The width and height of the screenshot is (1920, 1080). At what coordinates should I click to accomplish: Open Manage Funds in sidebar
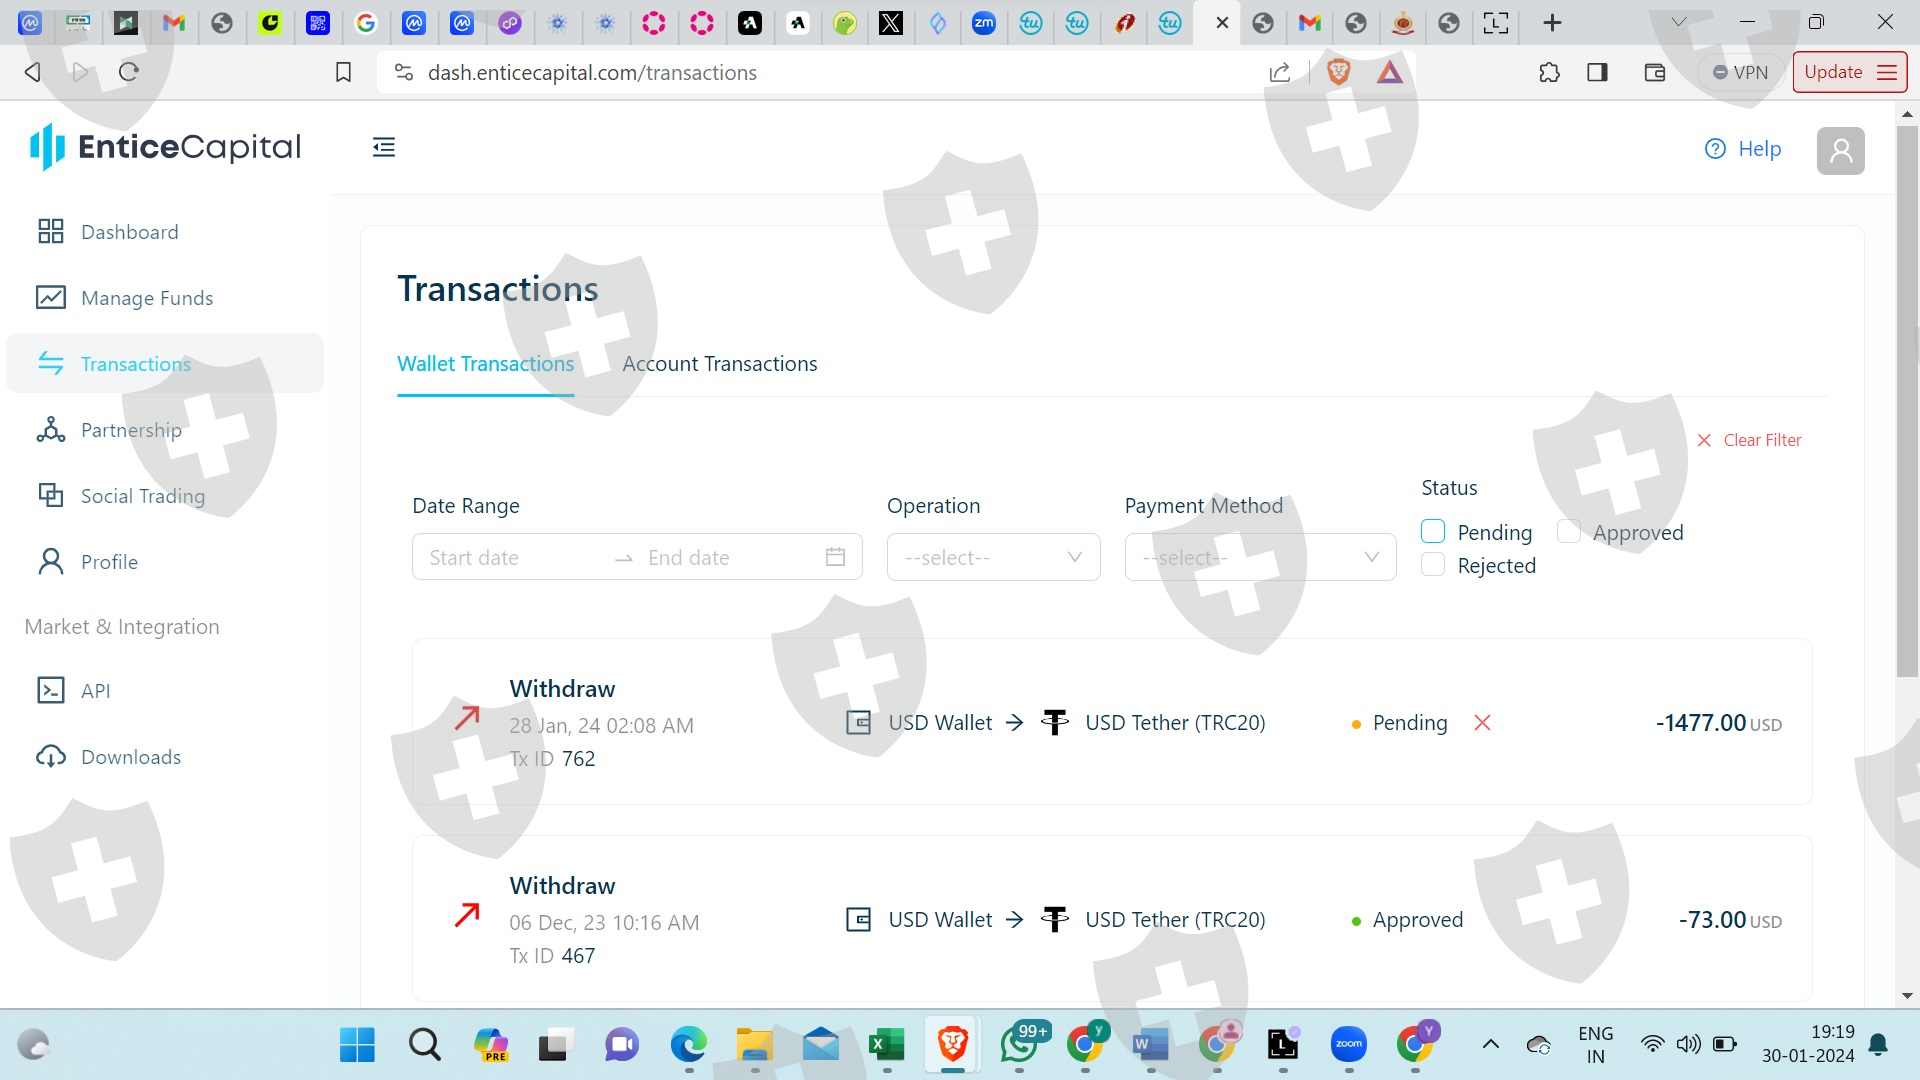point(146,298)
